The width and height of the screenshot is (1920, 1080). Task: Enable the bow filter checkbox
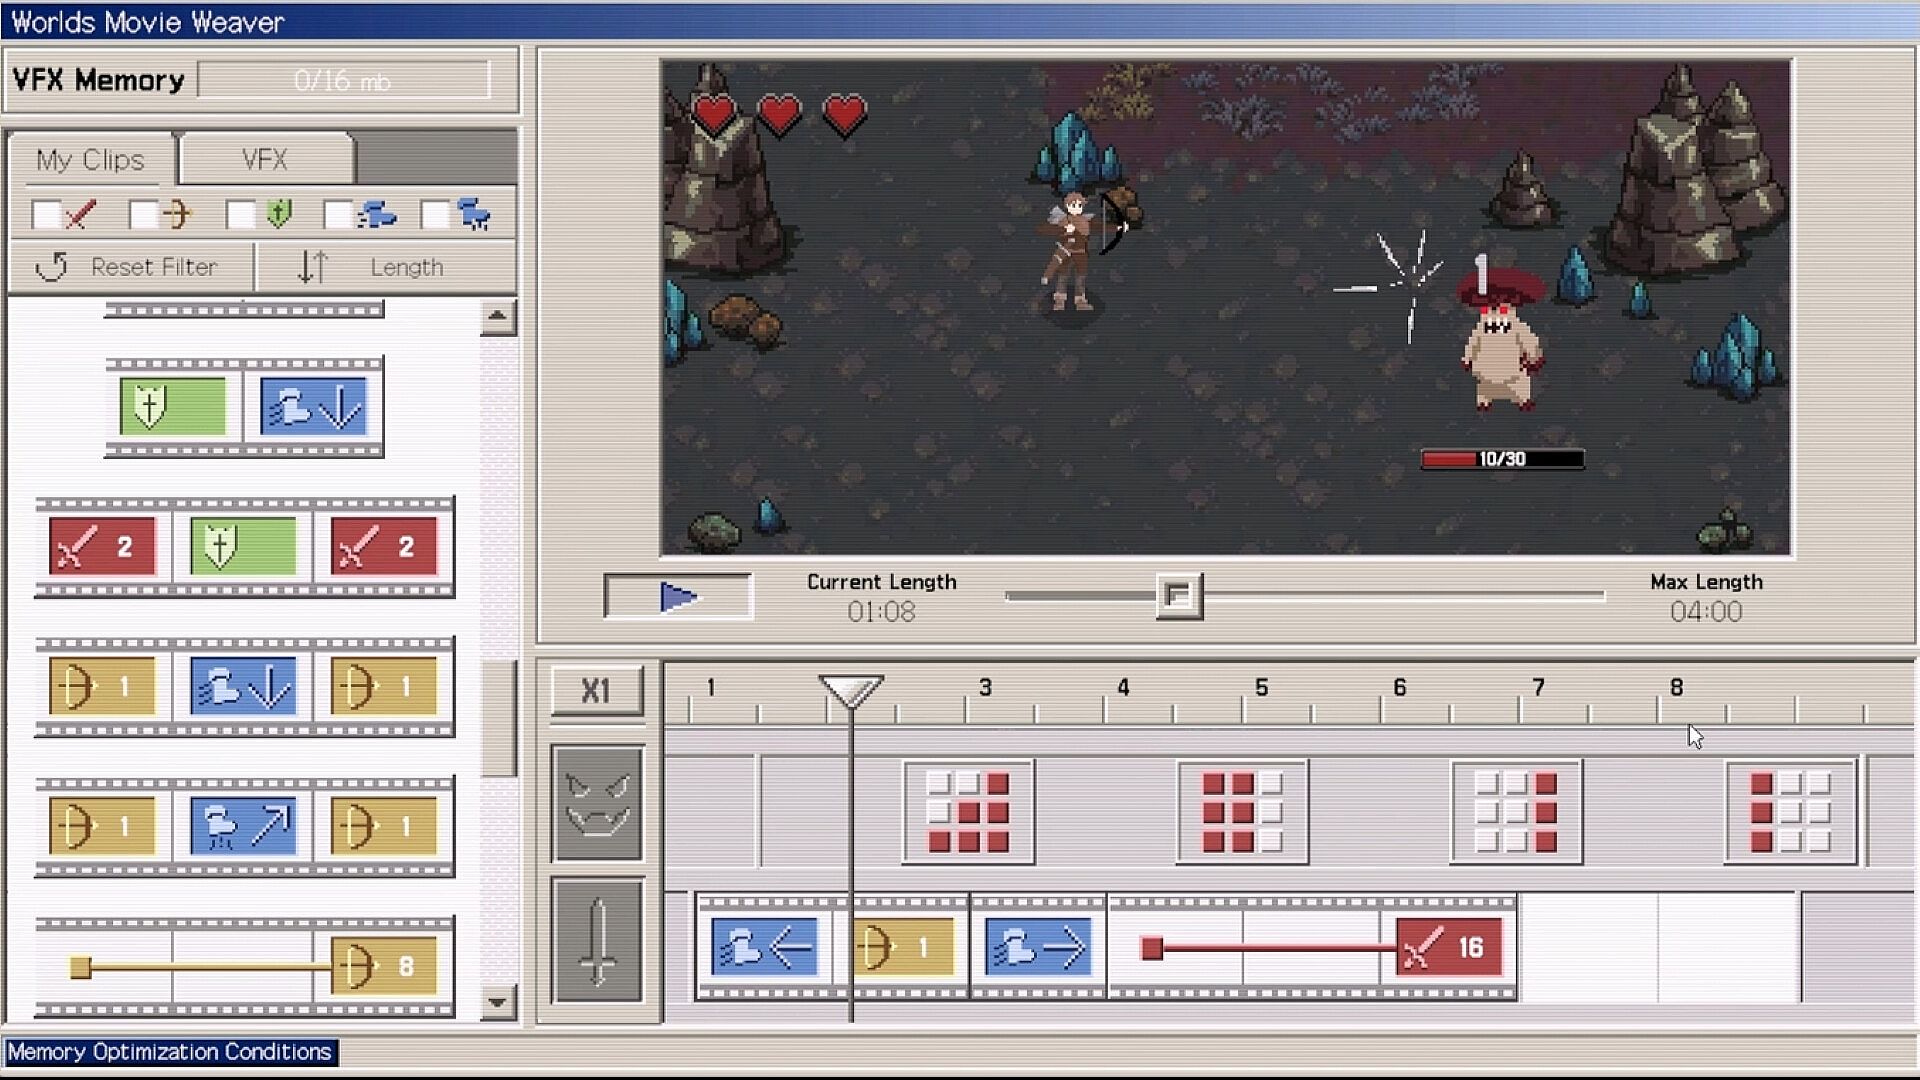tap(143, 214)
